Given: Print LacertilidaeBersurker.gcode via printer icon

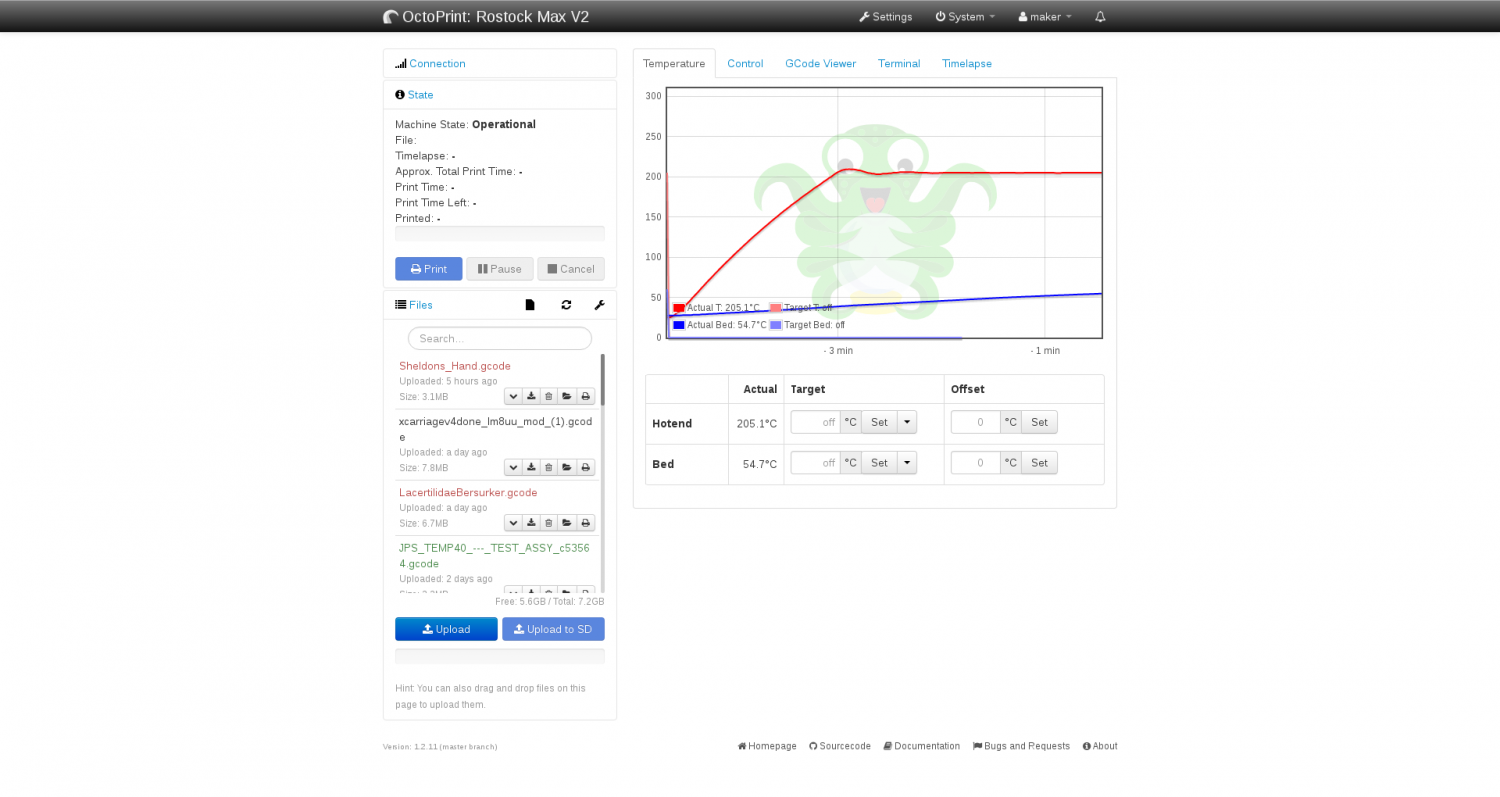Looking at the screenshot, I should click(586, 522).
